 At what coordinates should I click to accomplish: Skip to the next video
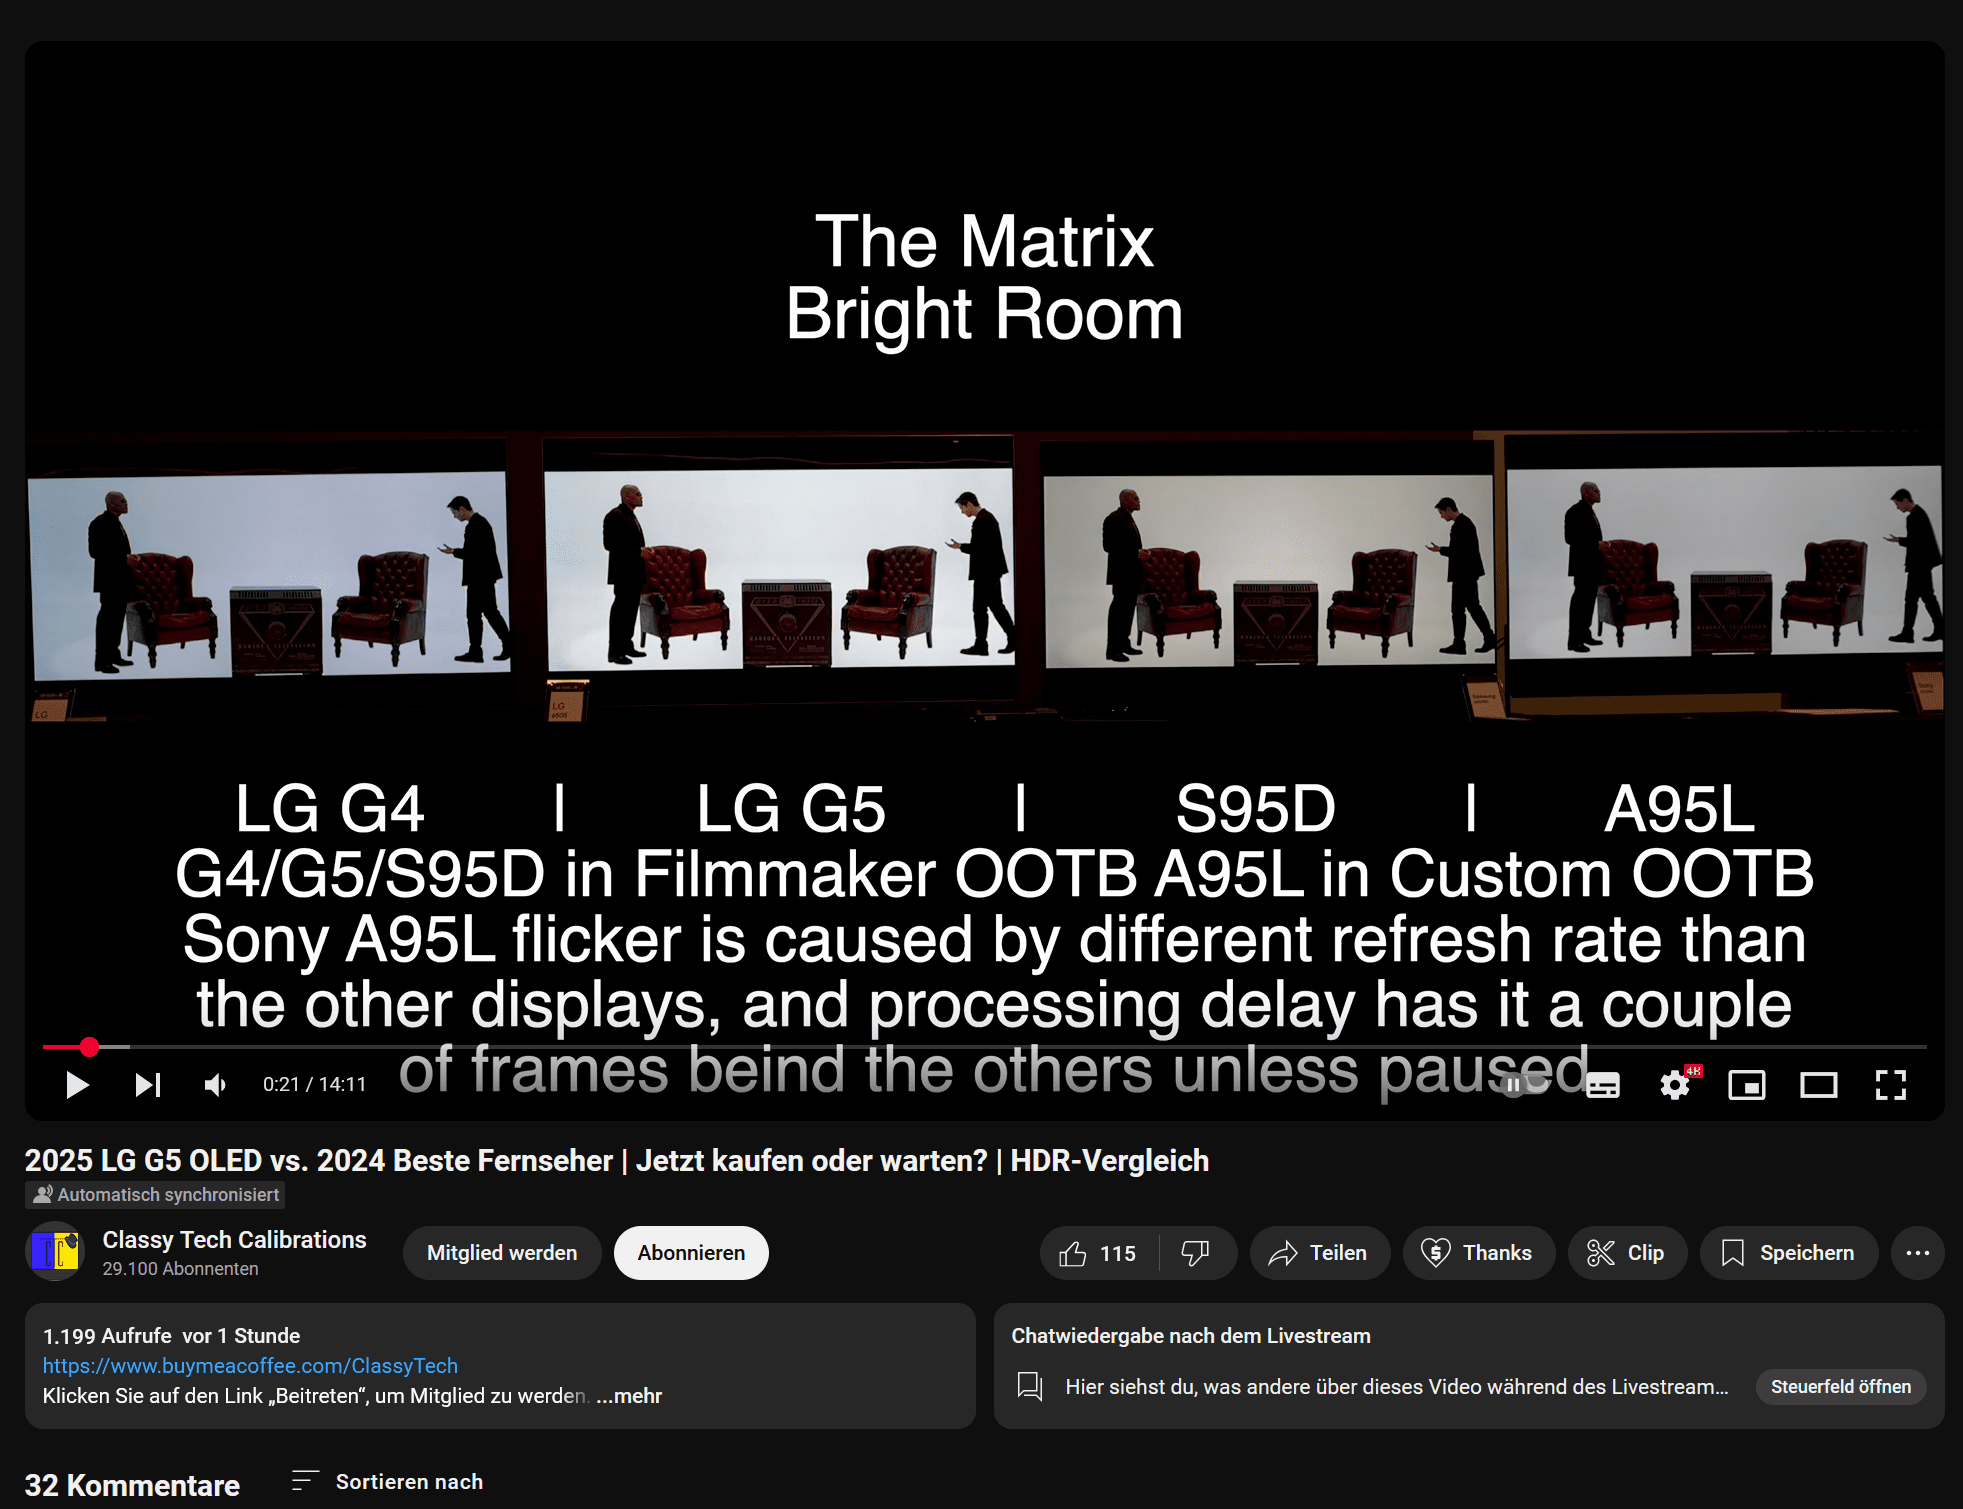click(x=148, y=1085)
